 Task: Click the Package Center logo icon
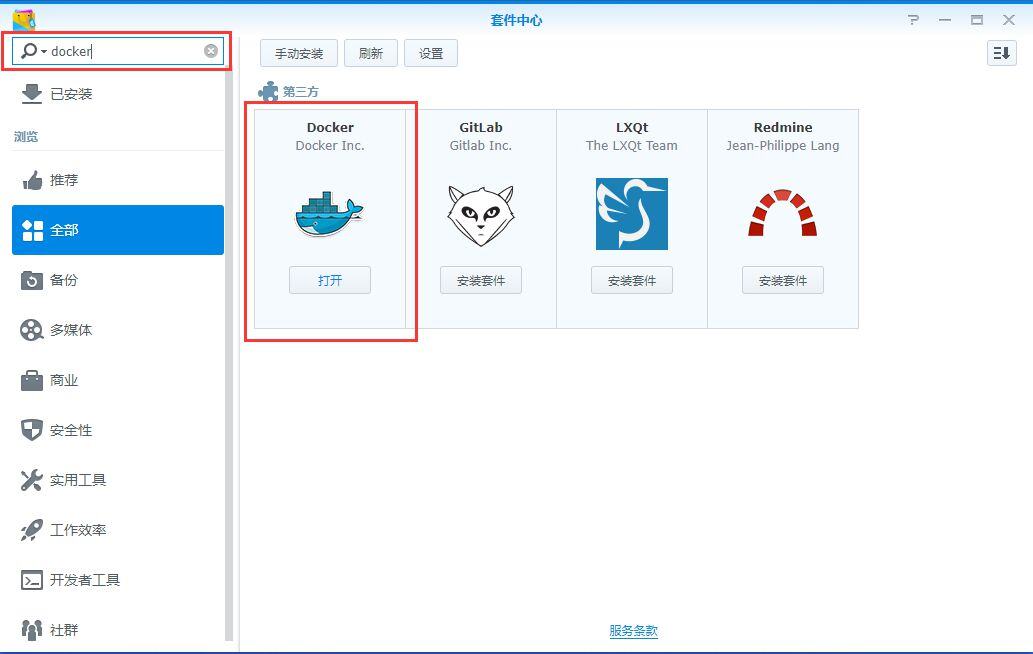(x=24, y=20)
